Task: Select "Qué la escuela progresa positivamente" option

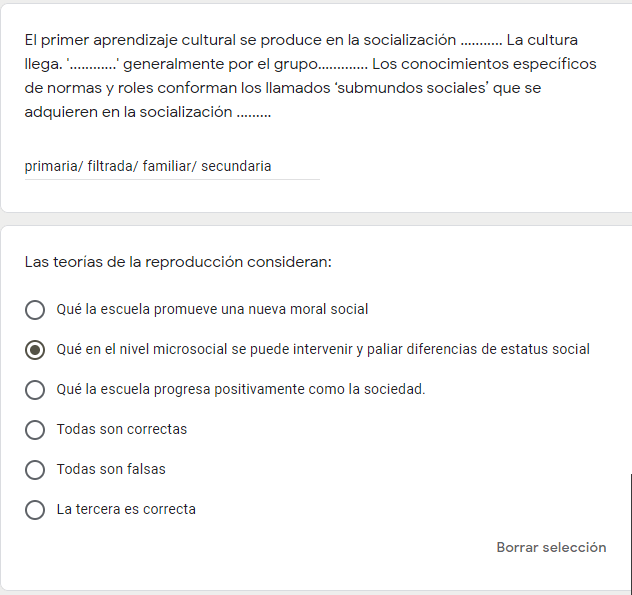Action: [x=240, y=390]
